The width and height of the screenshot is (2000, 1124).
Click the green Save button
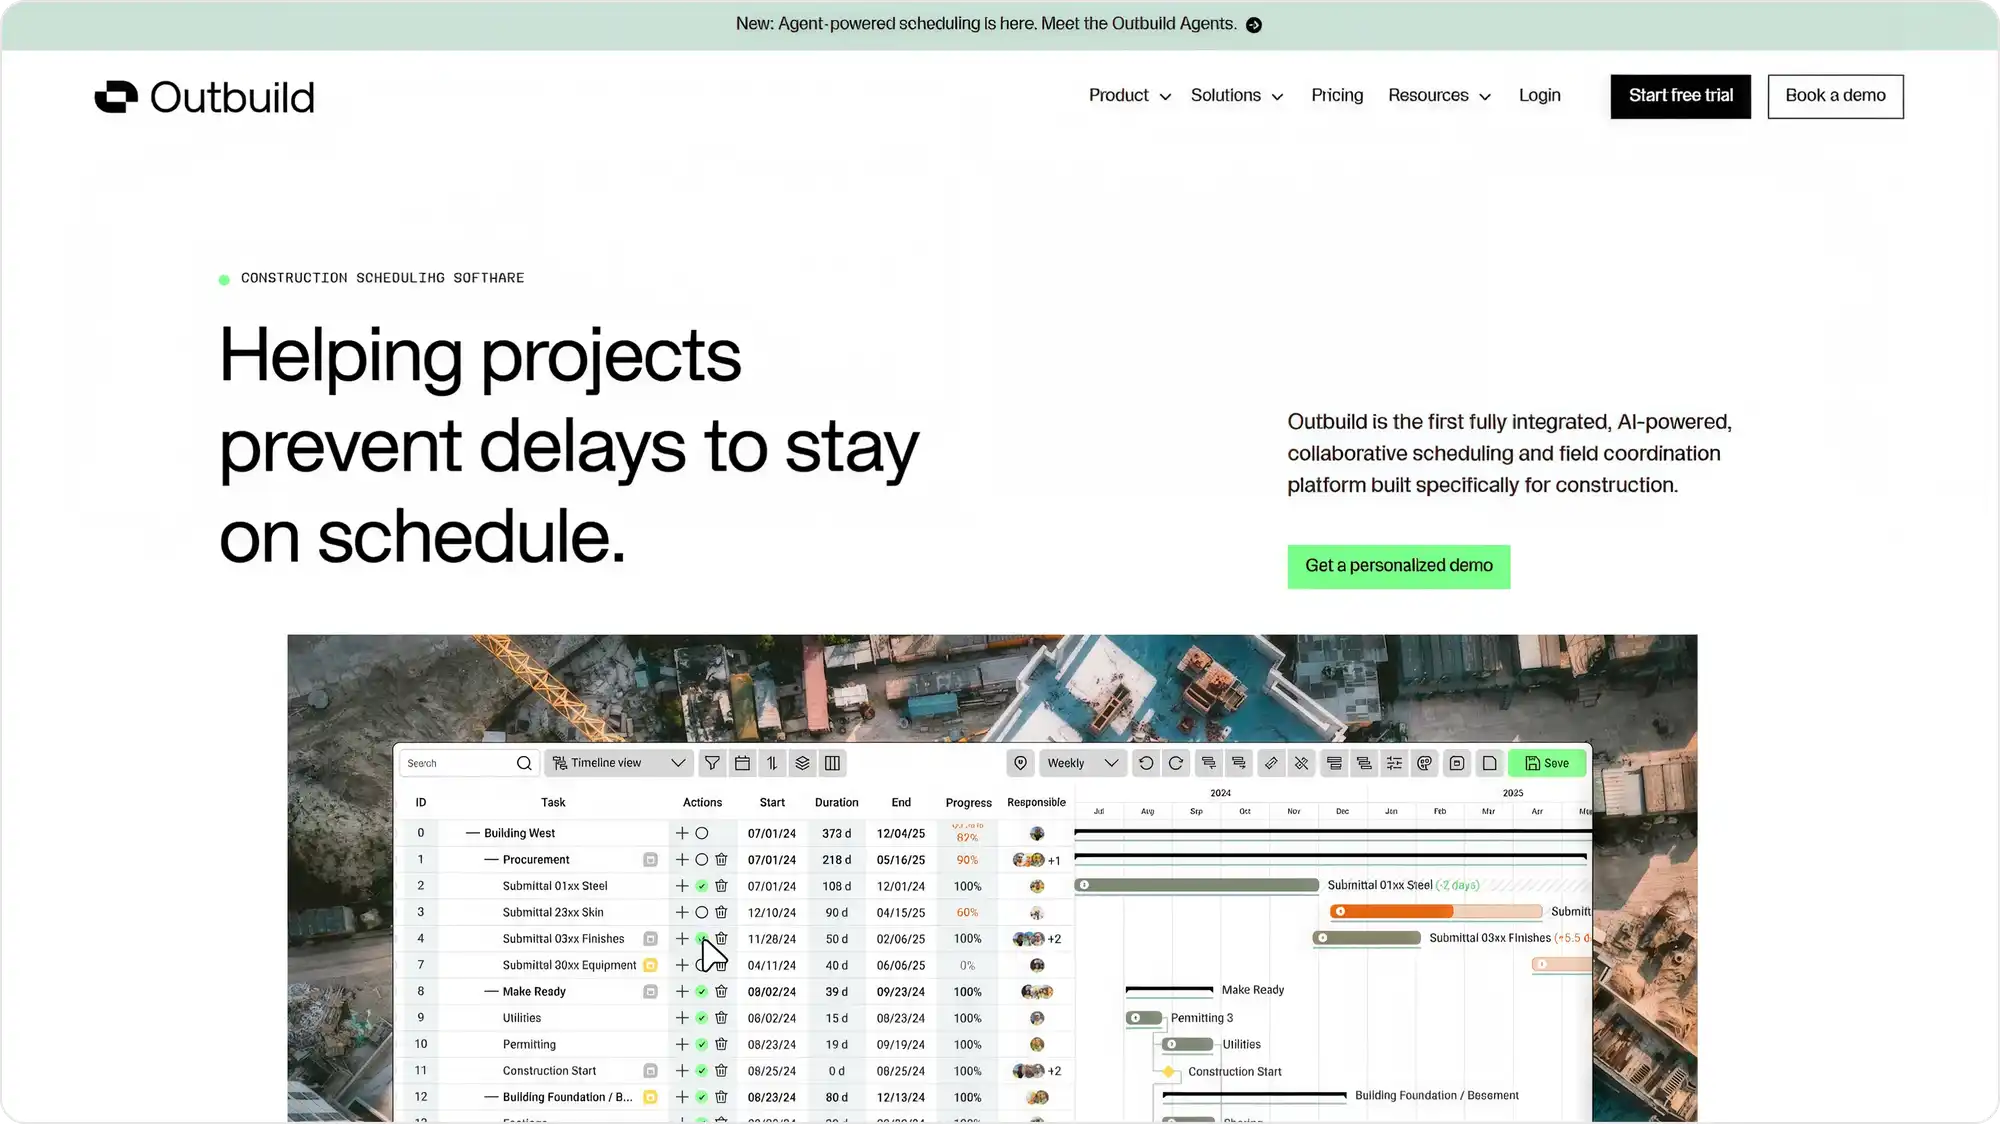click(x=1547, y=763)
